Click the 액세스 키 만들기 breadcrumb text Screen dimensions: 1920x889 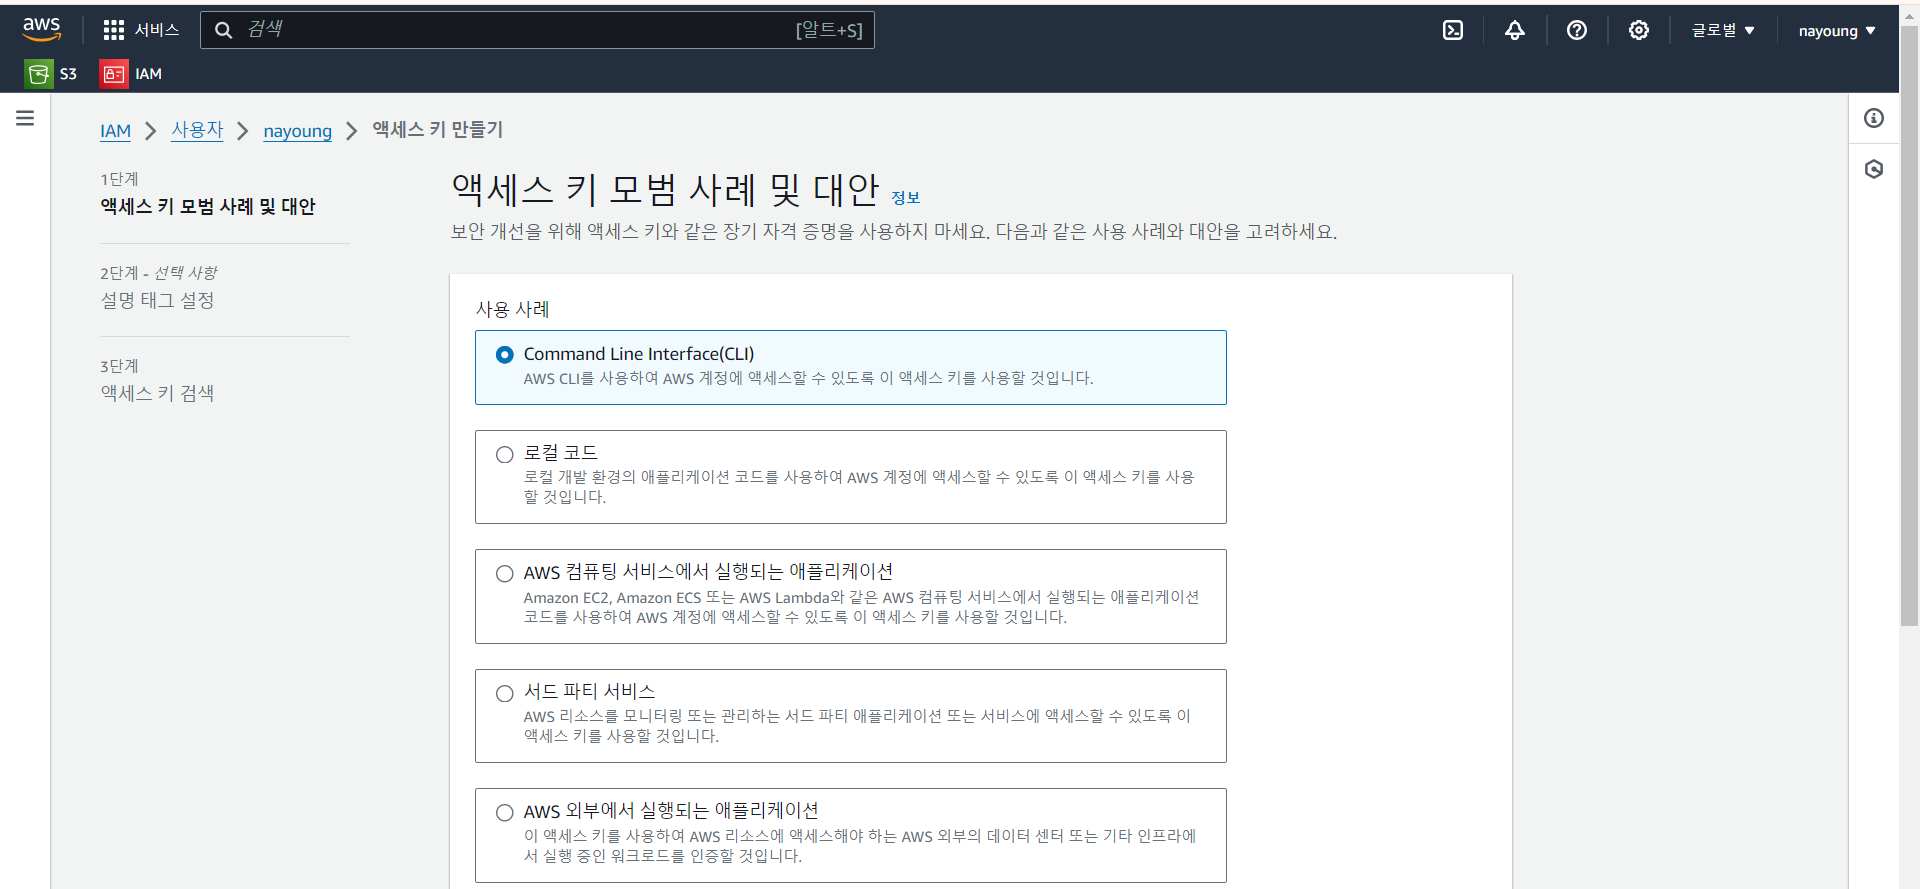click(x=438, y=130)
